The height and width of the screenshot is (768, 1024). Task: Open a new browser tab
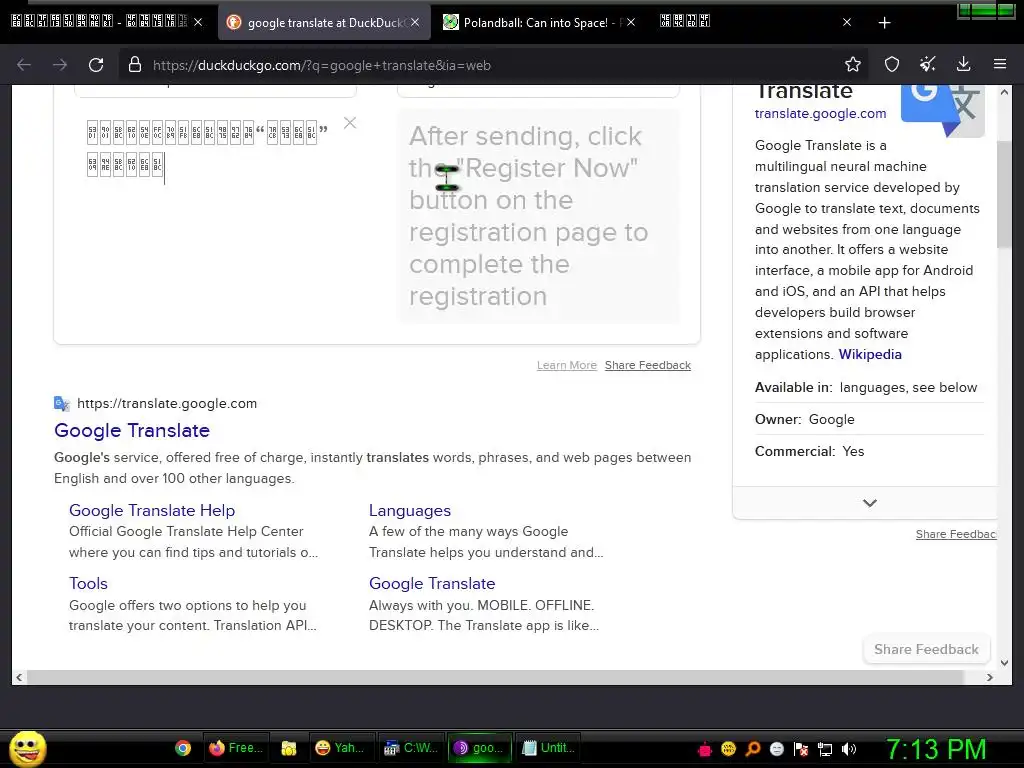click(884, 23)
